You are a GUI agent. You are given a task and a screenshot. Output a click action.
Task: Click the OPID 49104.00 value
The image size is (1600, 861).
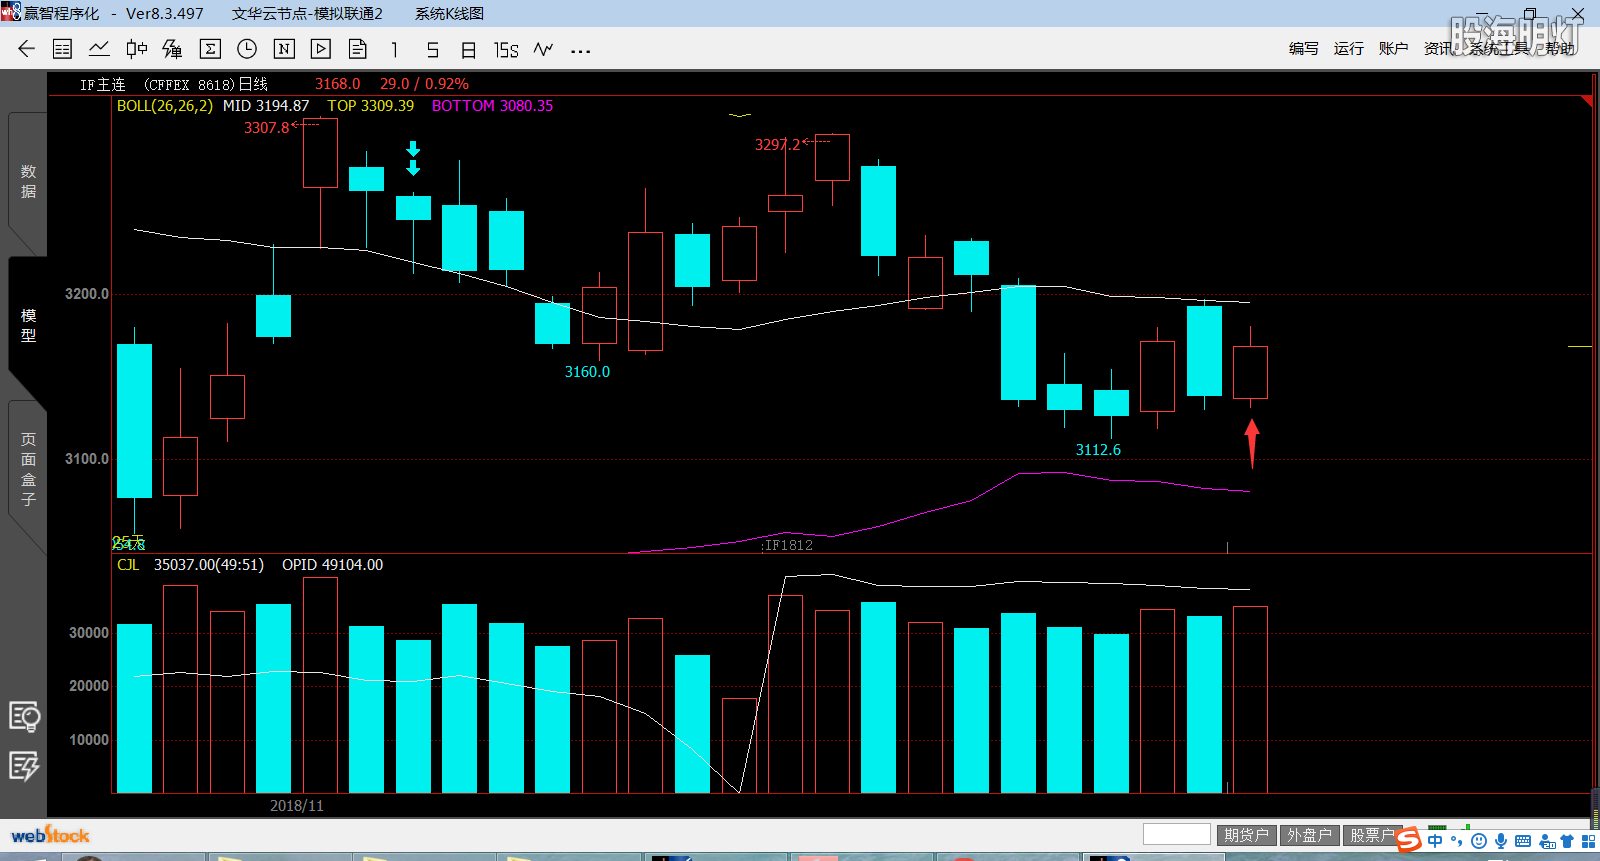332,565
